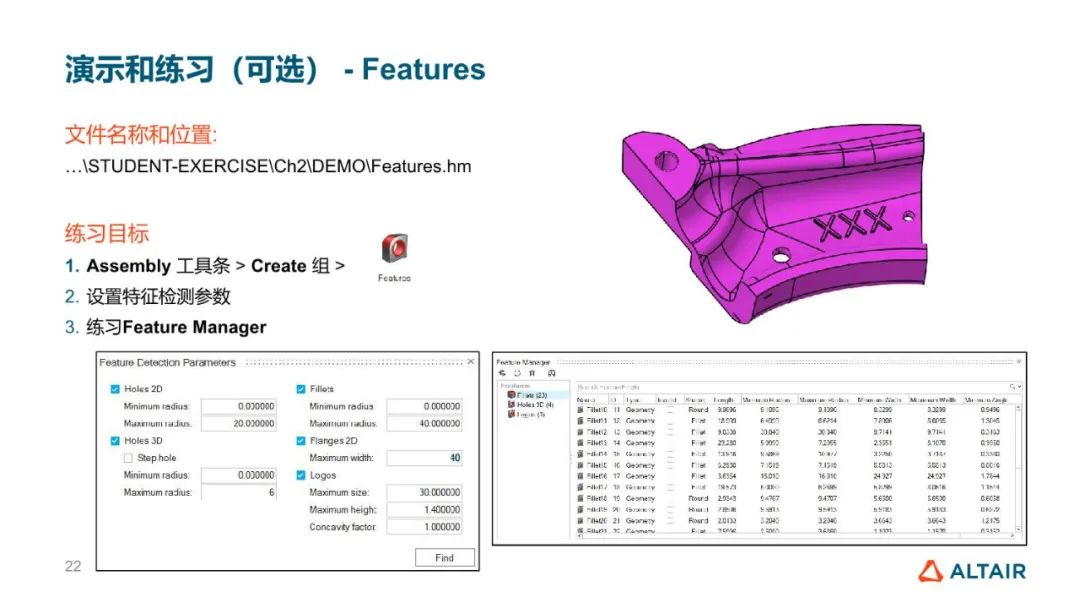Sort by the Minimum Radius column header

(x=768, y=399)
